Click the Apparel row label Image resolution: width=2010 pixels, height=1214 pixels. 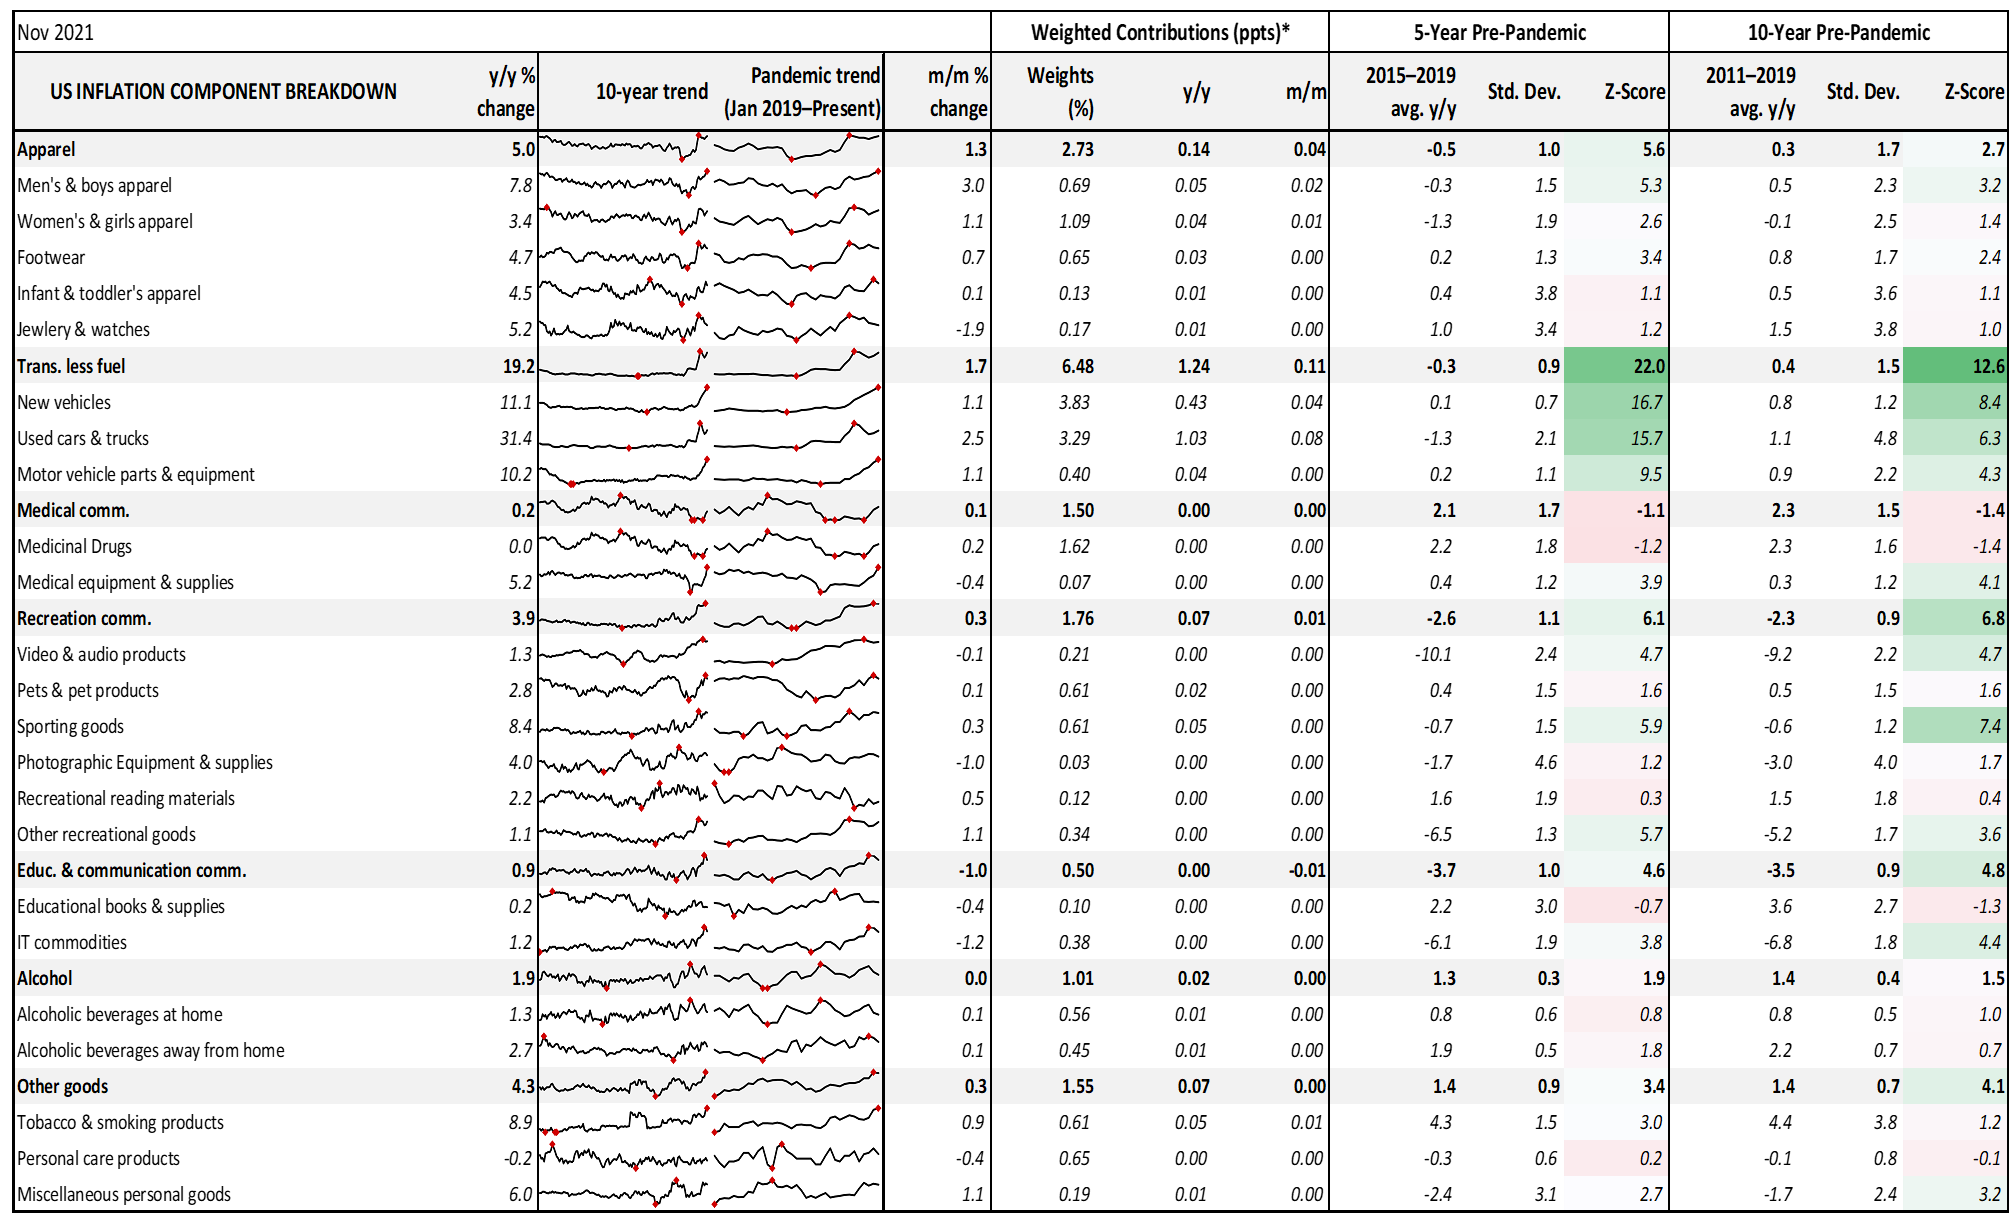pos(46,149)
